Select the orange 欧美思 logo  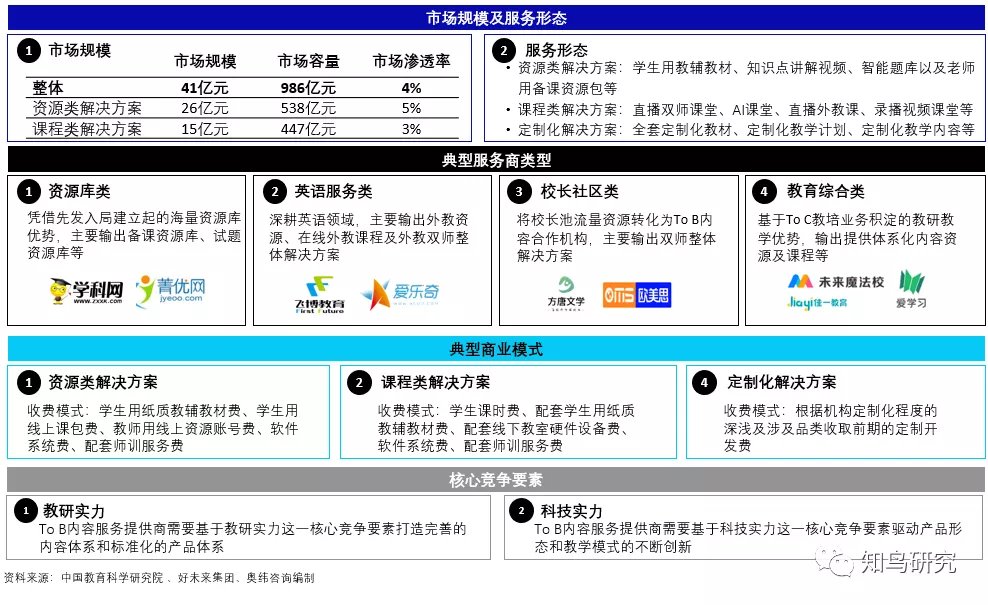click(636, 294)
